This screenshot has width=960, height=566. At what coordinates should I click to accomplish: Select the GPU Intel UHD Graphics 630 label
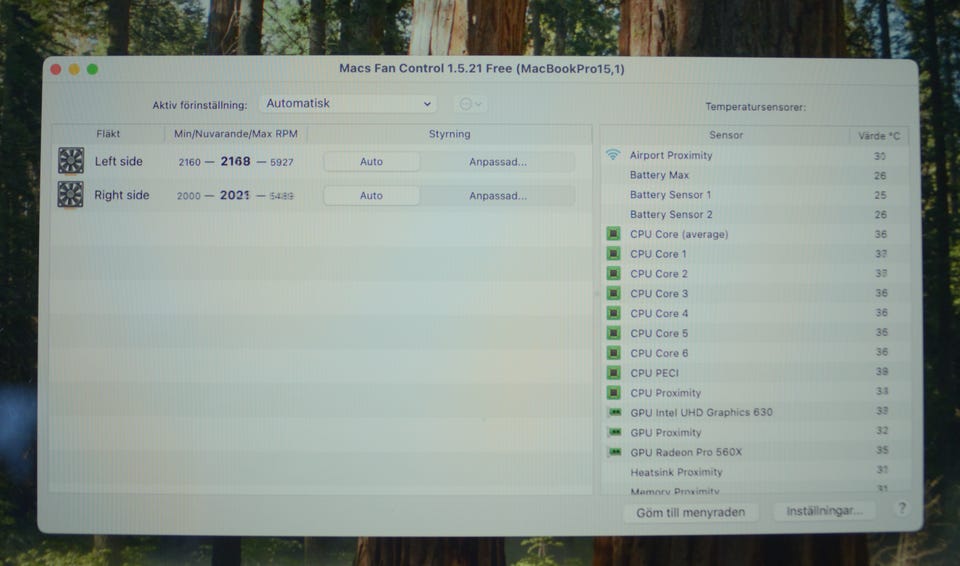click(702, 412)
